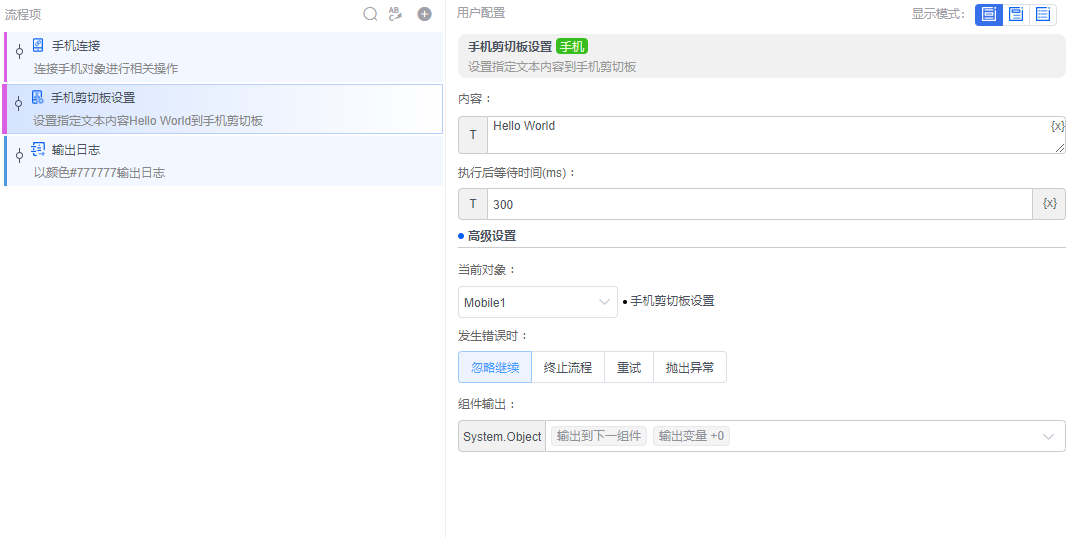This screenshot has width=1072, height=538.
Task: Select the 手机剪切板设置 flow step
Action: 224,109
